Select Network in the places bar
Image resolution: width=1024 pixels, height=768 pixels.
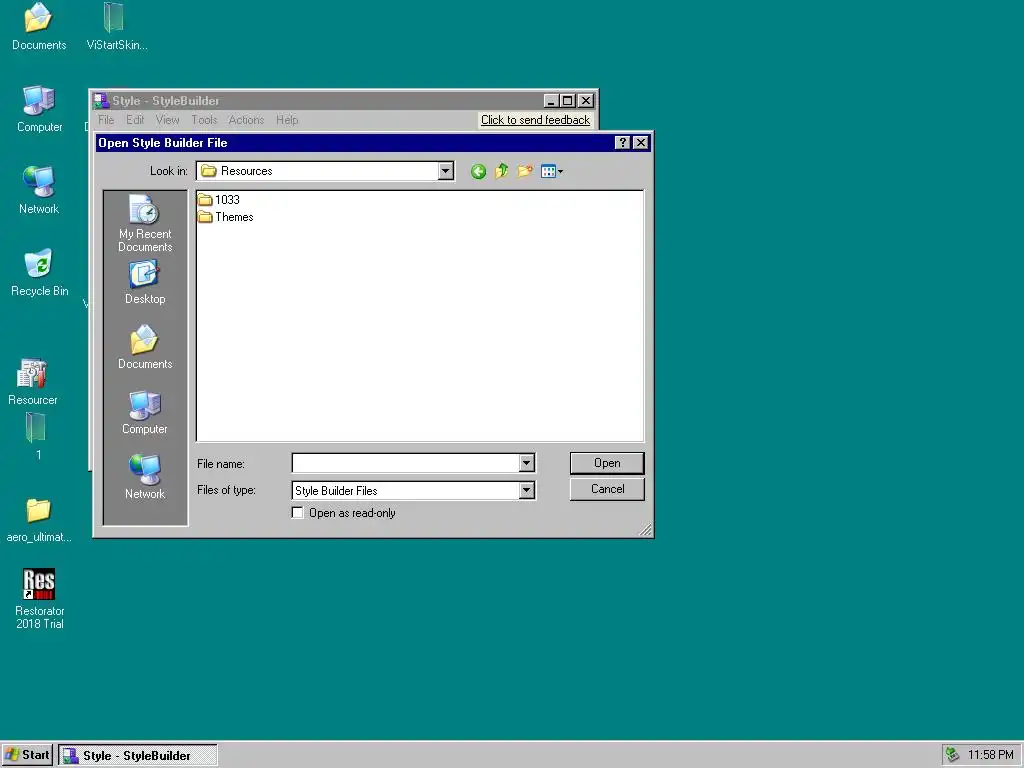(145, 477)
